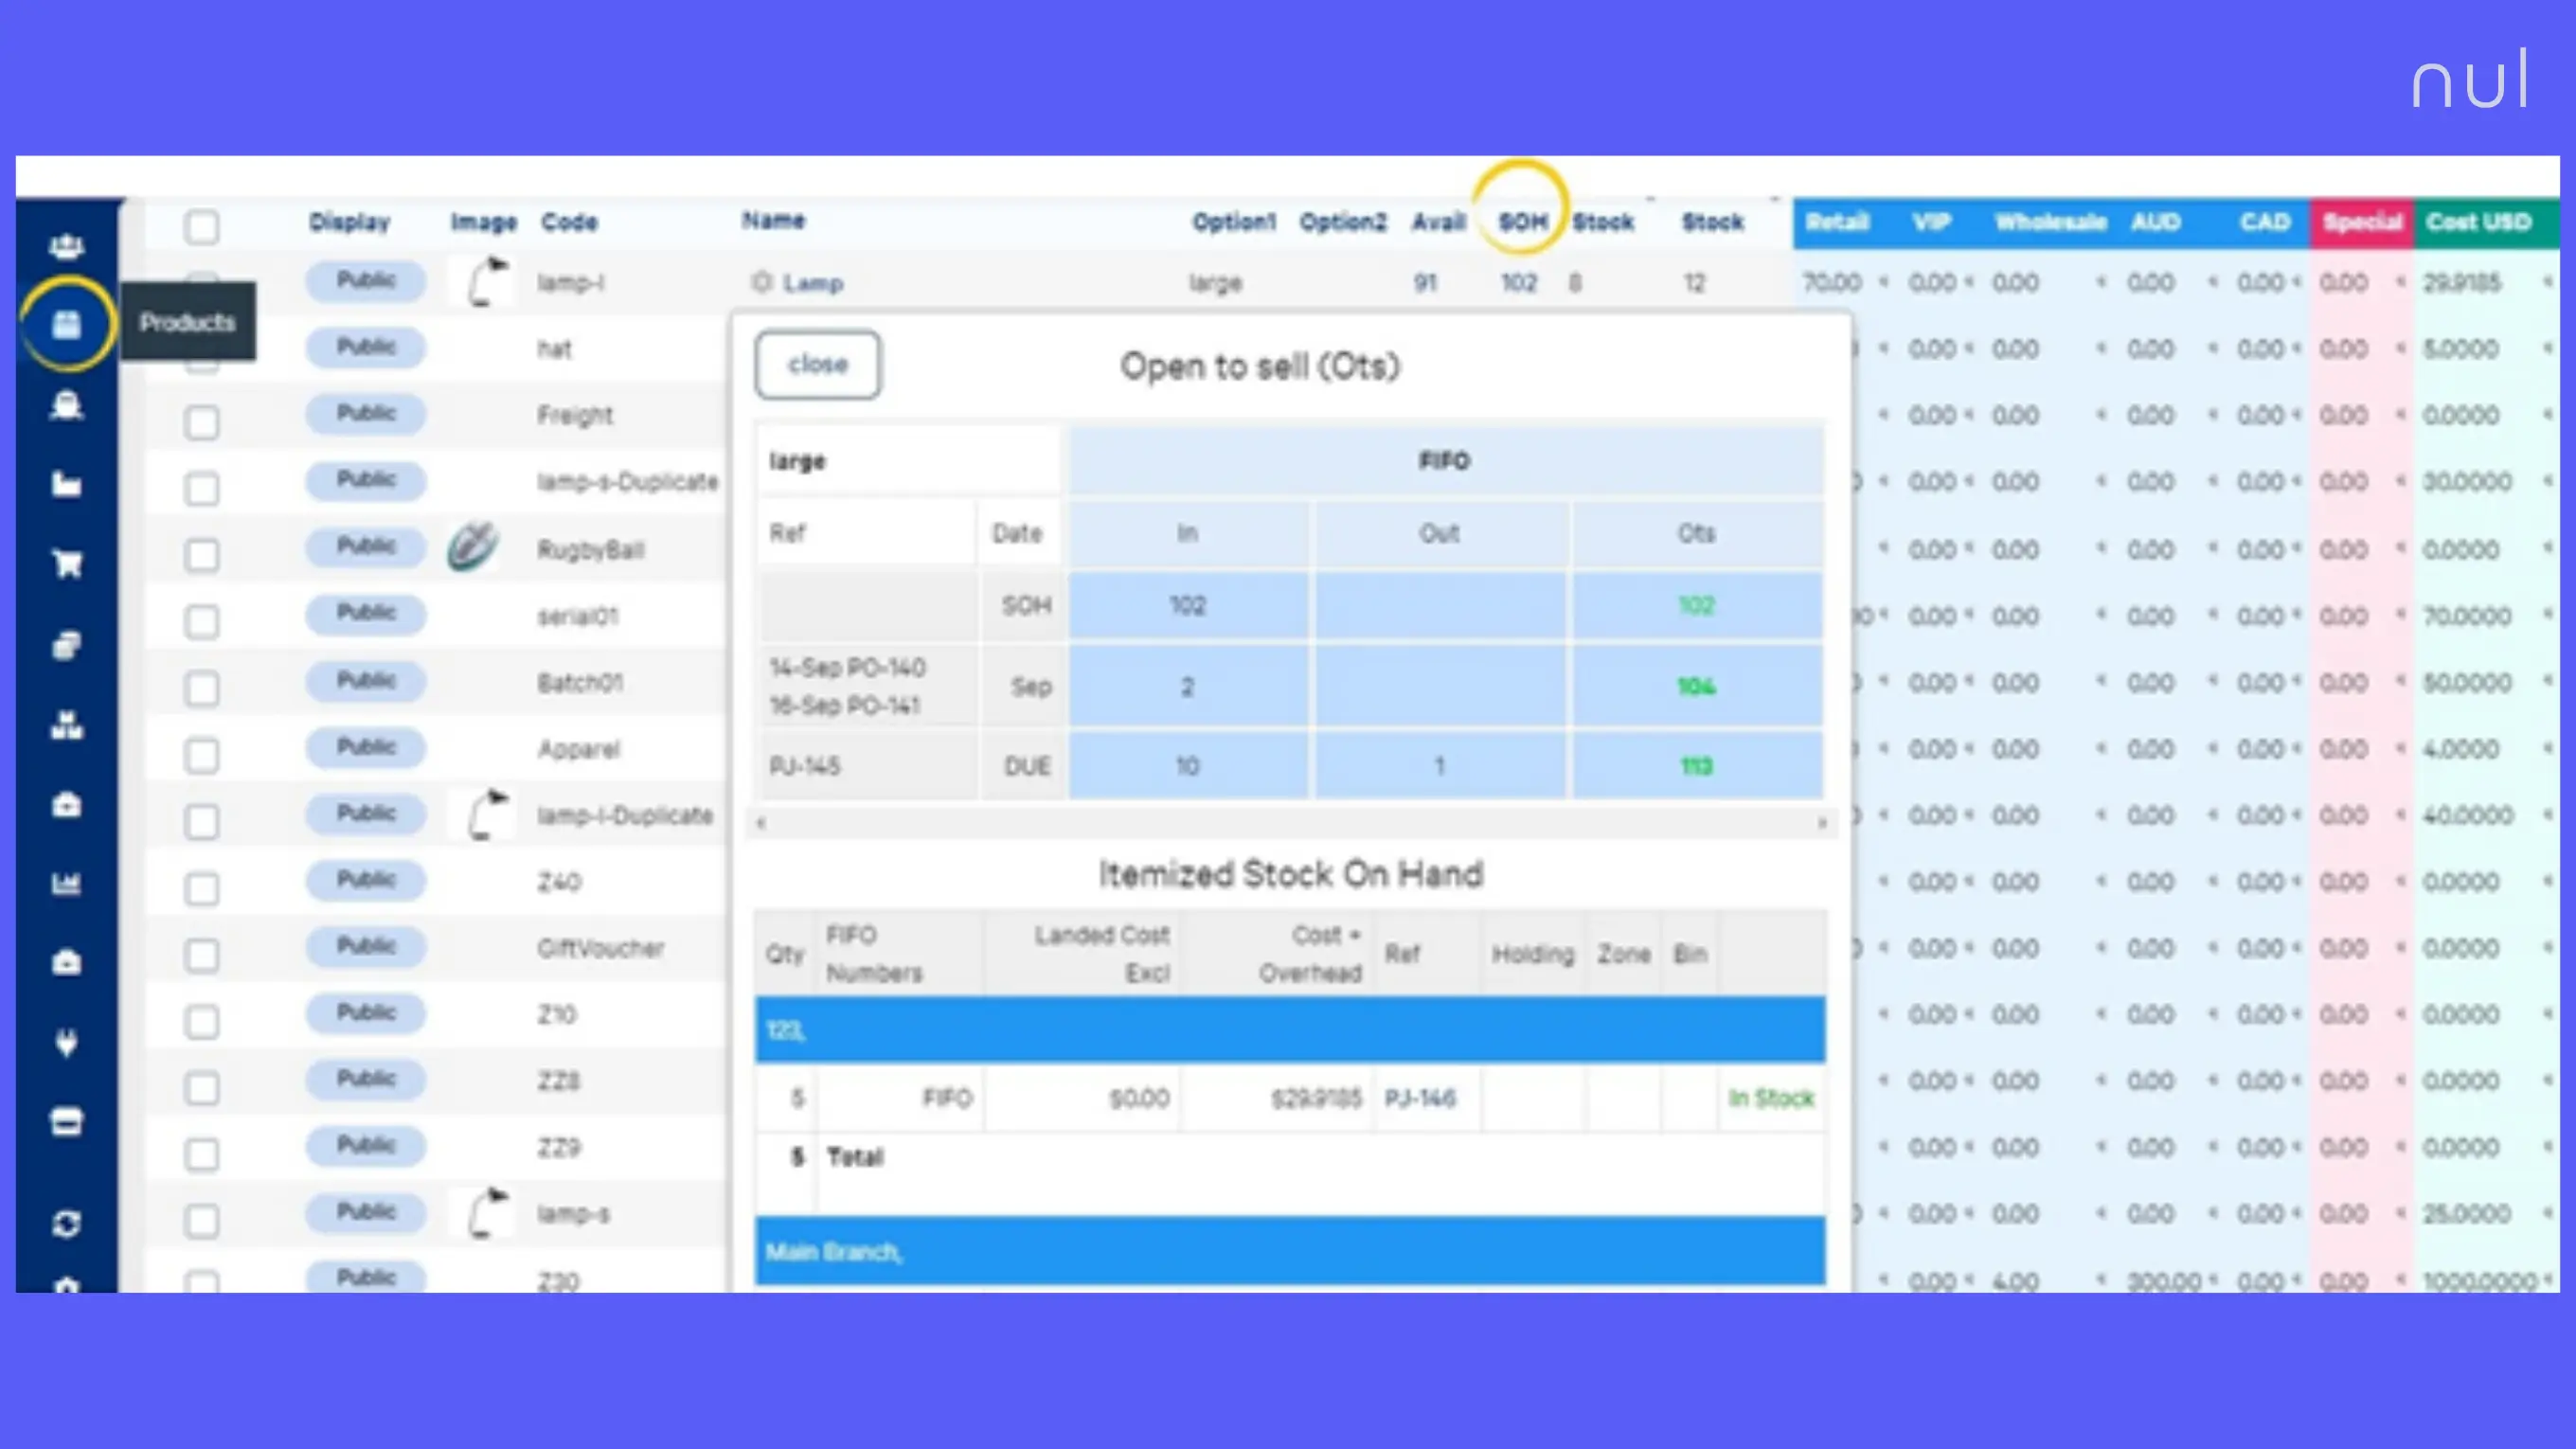2576x1449 pixels.
Task: Check the GiftVoucher row checkbox
Action: 202,954
